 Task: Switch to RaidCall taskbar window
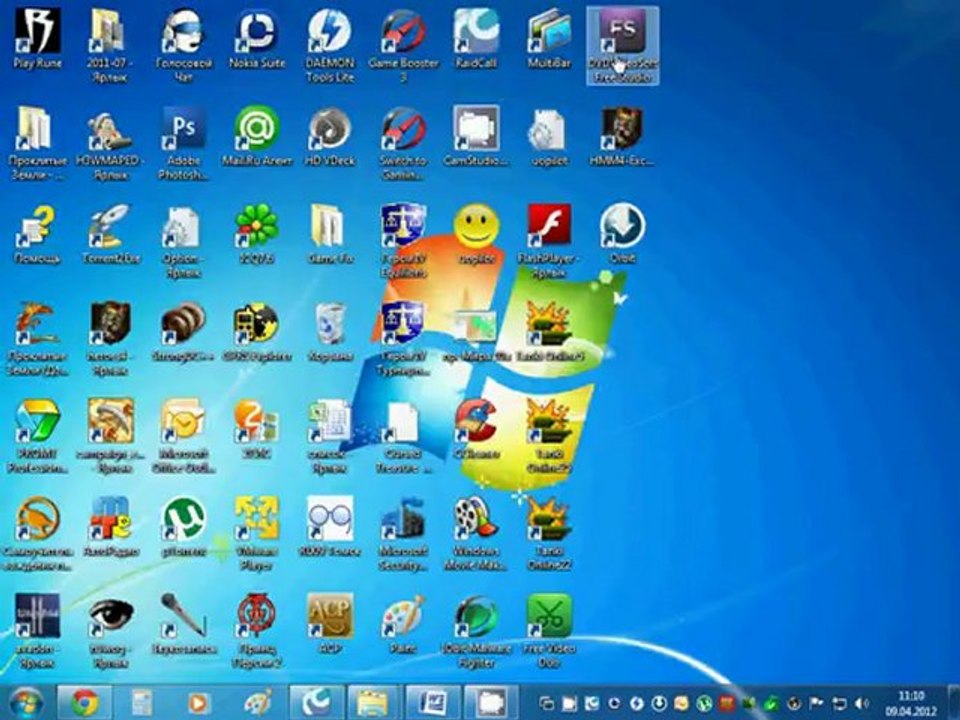(x=316, y=703)
